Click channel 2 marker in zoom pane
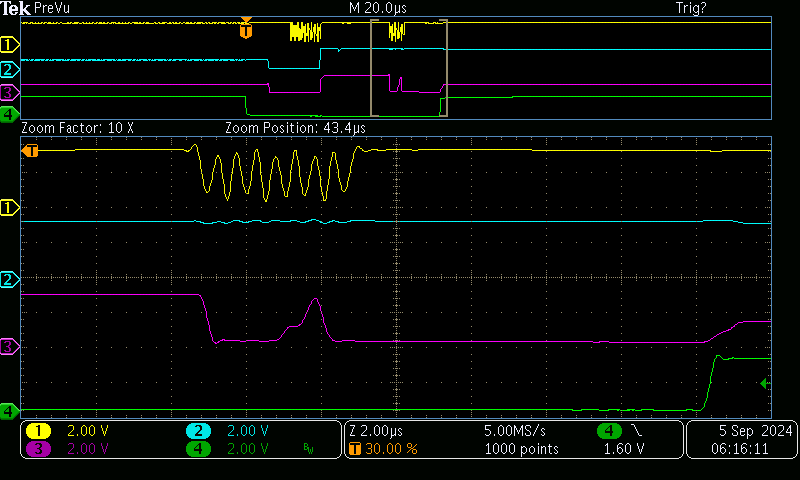 [9, 280]
